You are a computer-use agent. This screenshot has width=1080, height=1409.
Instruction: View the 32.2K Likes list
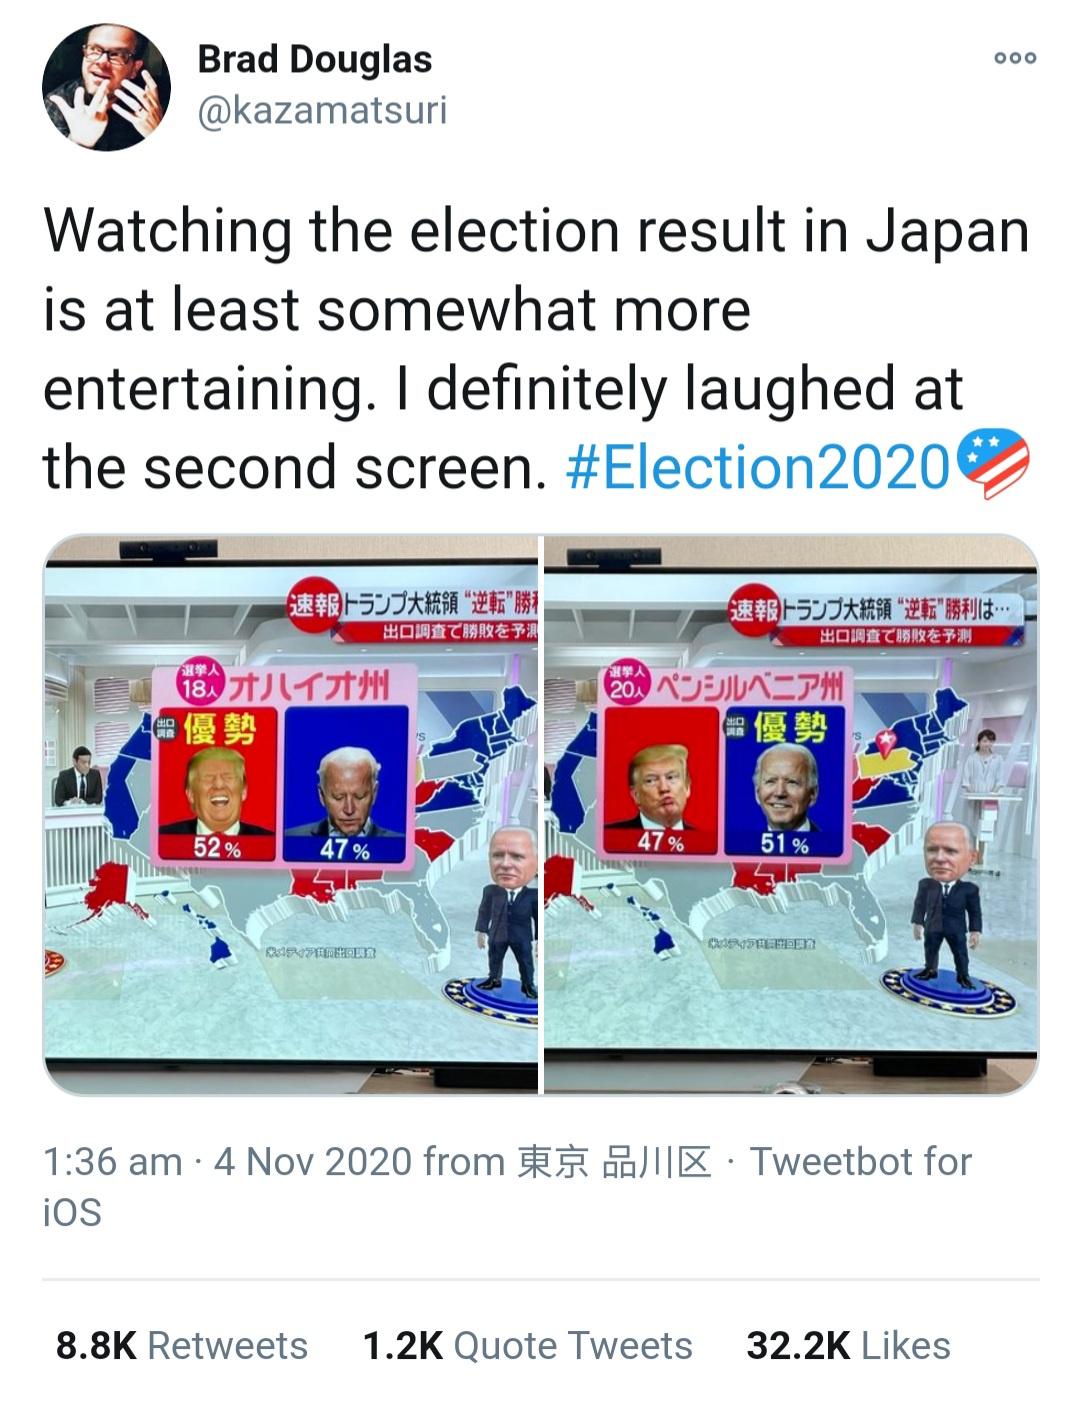pyautogui.click(x=848, y=1346)
